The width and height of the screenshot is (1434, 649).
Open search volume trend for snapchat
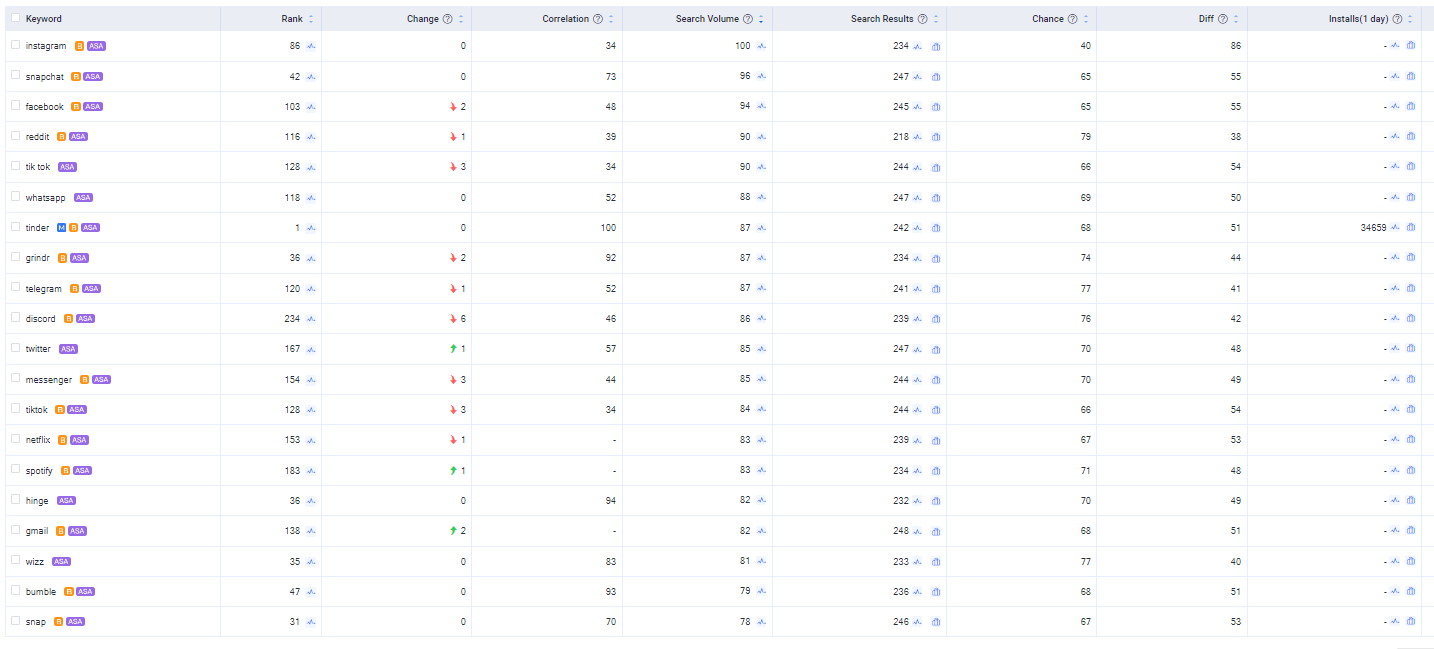point(762,76)
